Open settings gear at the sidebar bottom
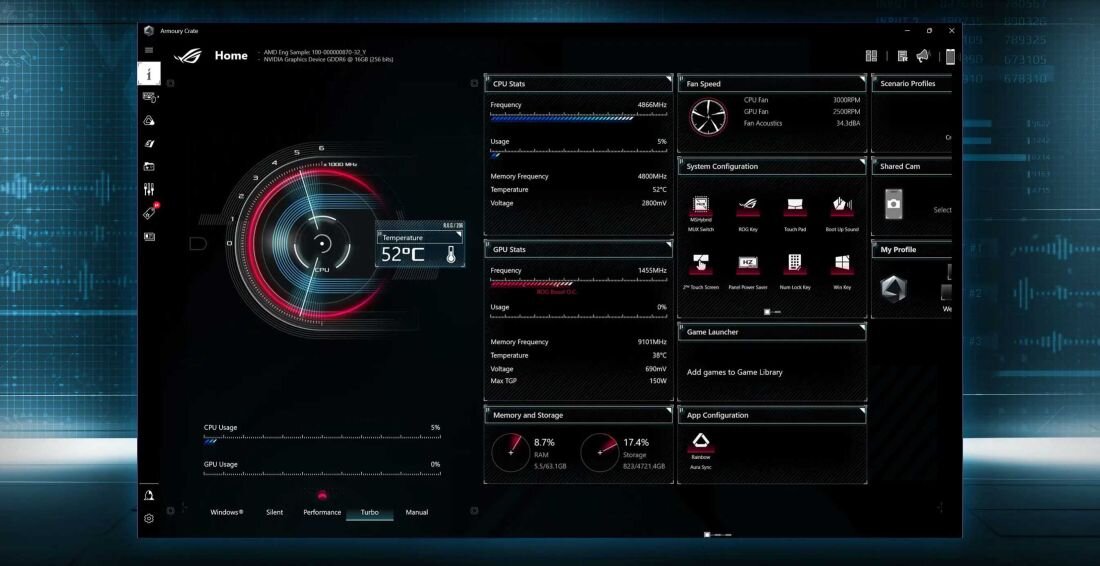Viewport: 1100px width, 566px height. [x=149, y=518]
